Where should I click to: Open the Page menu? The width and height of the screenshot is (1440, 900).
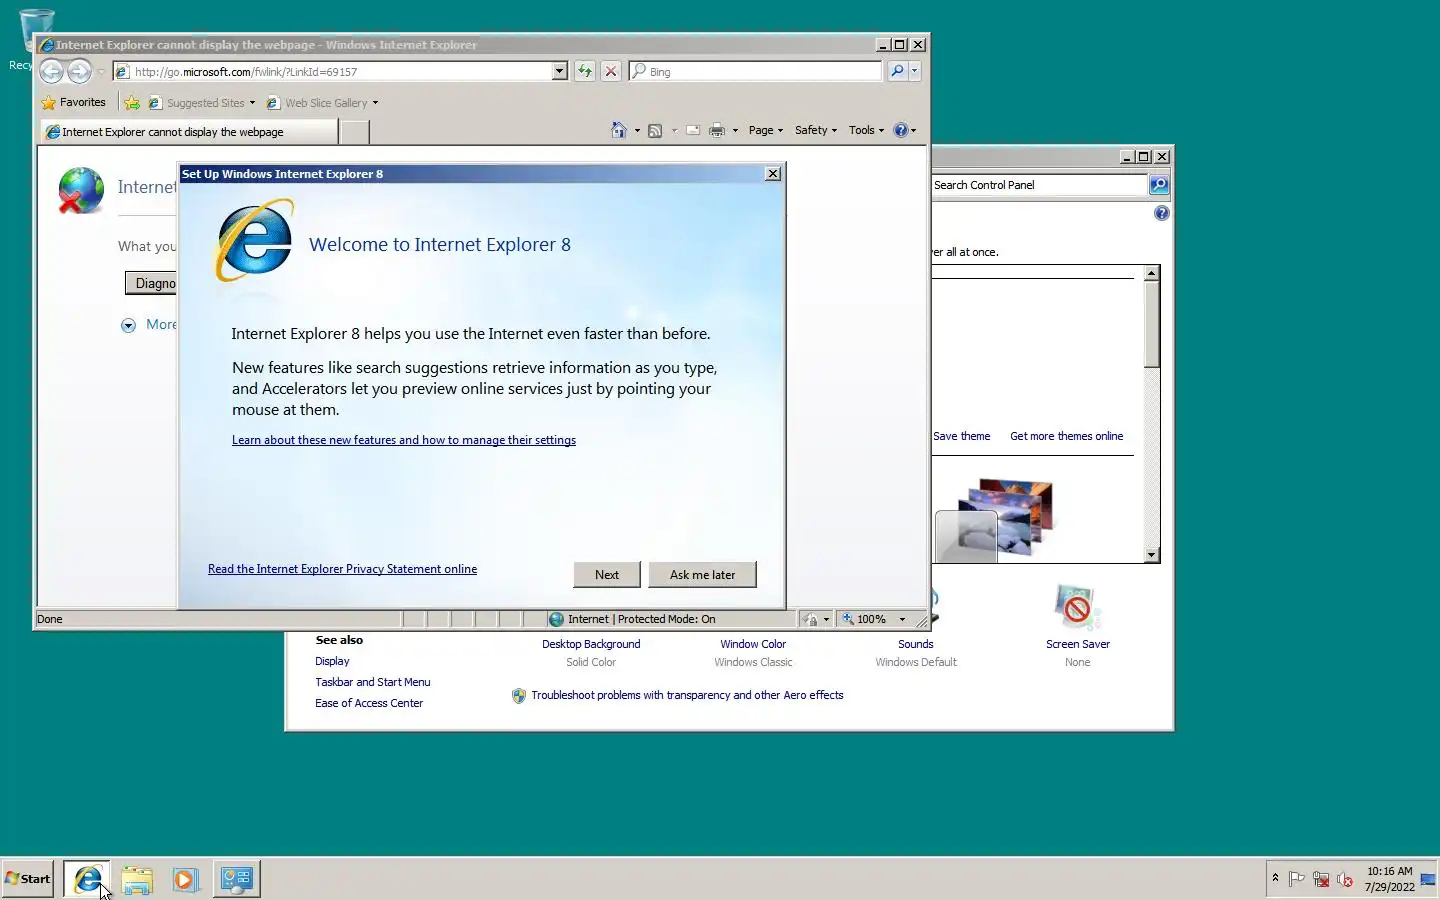[765, 130]
